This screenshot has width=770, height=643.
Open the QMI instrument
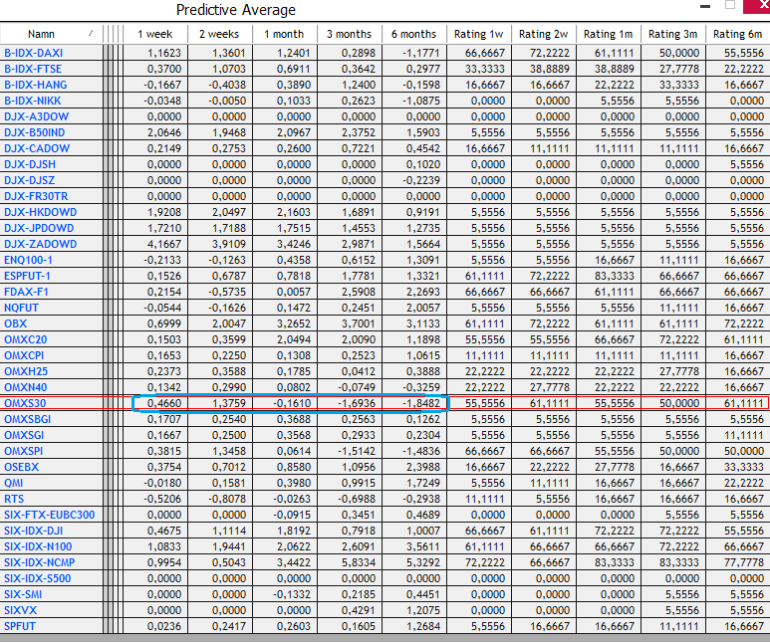point(13,483)
